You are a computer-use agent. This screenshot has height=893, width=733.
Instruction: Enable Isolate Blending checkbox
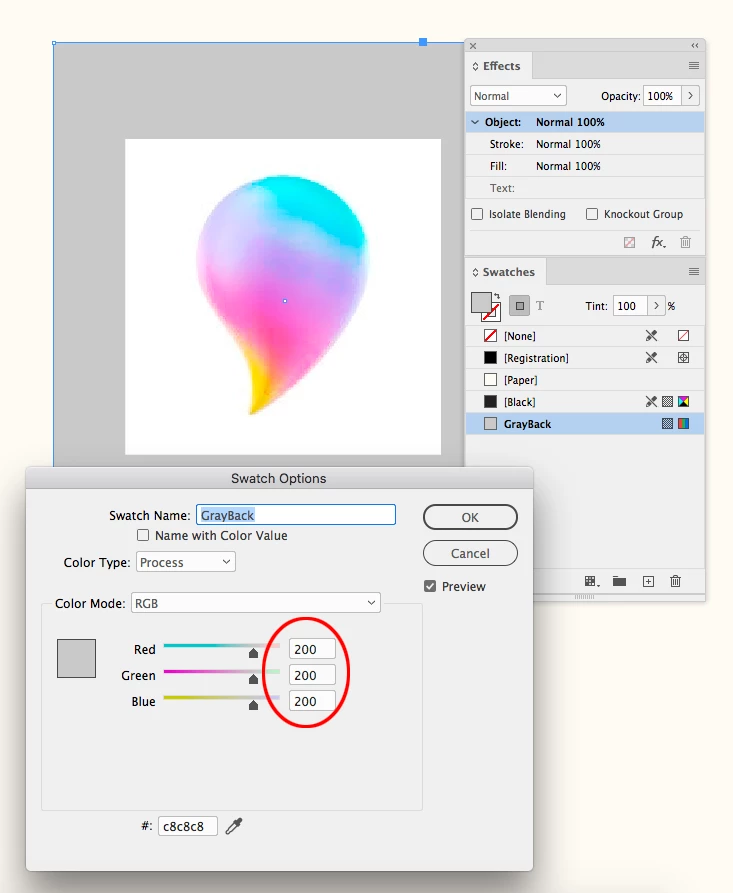pos(477,214)
